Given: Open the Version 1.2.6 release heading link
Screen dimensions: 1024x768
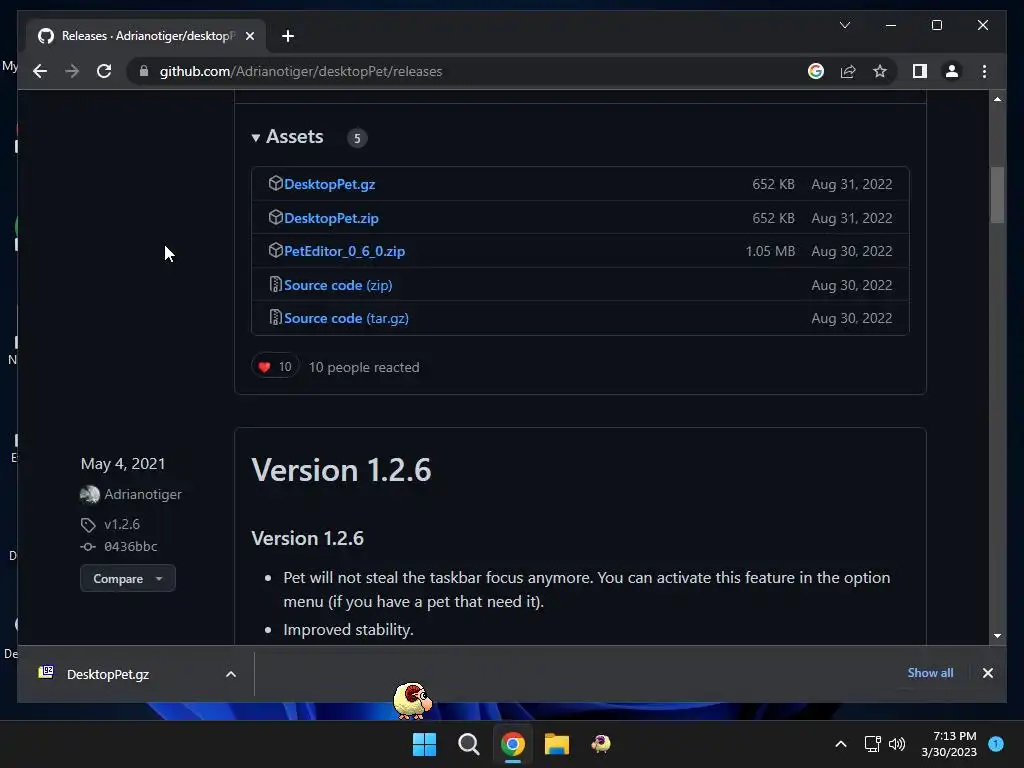Looking at the screenshot, I should pos(341,470).
